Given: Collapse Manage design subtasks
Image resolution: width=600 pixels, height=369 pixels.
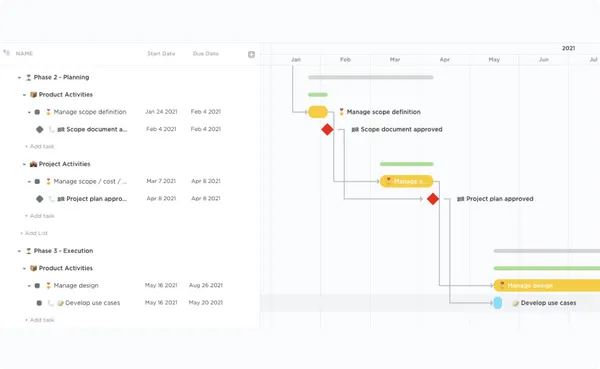Looking at the screenshot, I should pos(29,286).
